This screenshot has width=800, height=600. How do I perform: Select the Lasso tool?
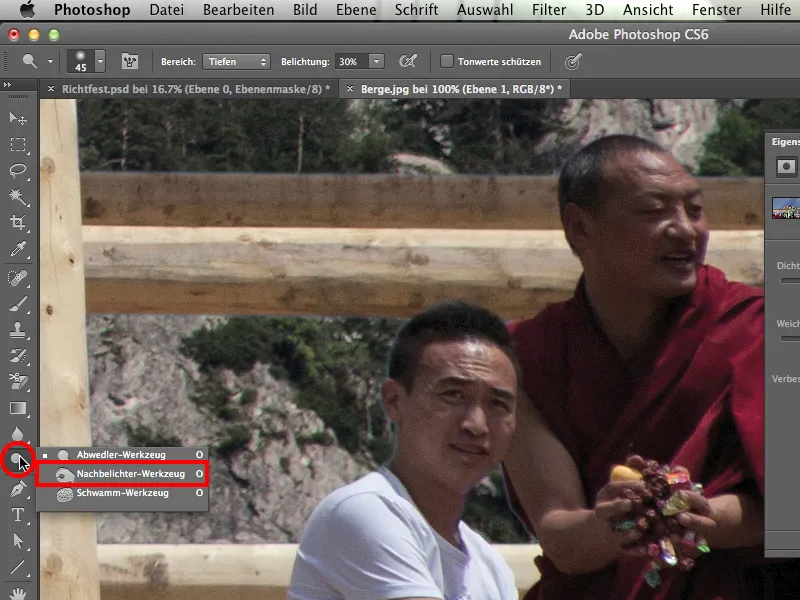tap(18, 170)
